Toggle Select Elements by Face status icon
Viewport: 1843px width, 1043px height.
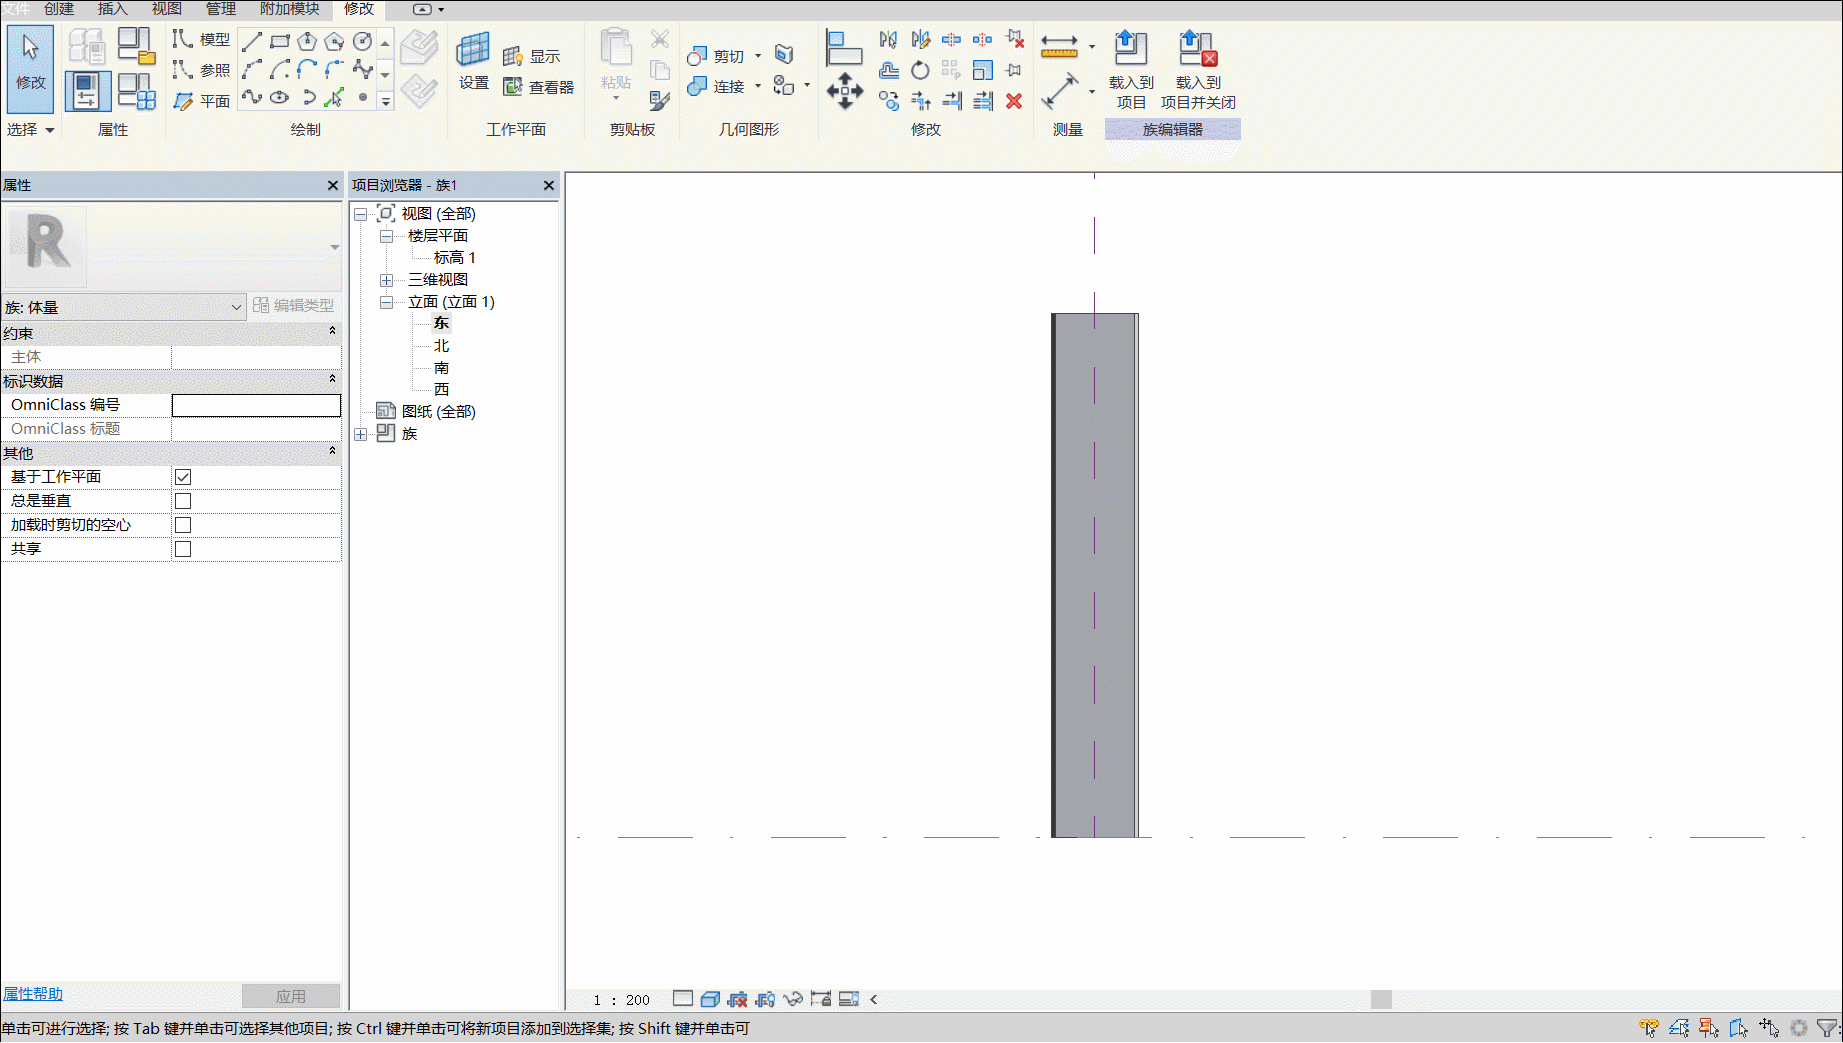1739,1028
